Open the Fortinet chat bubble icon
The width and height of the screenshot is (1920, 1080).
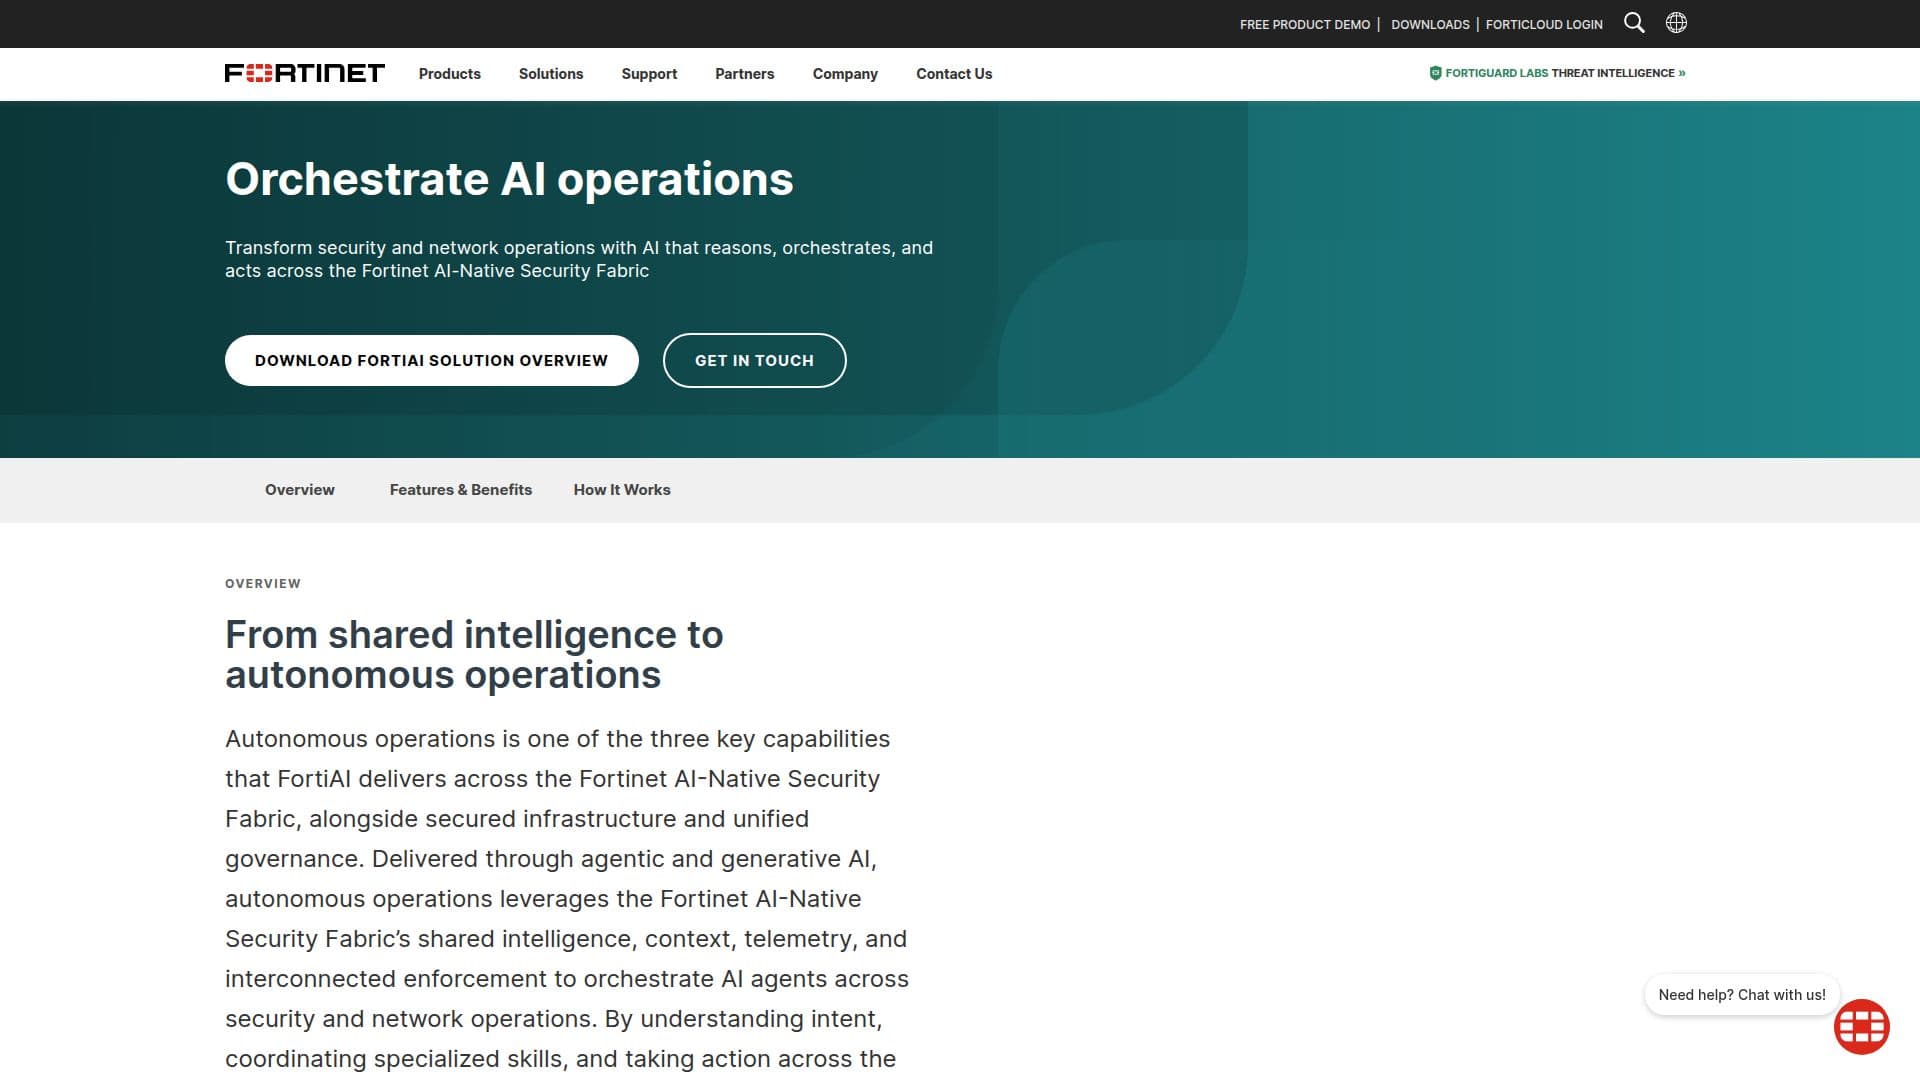click(x=1861, y=1026)
